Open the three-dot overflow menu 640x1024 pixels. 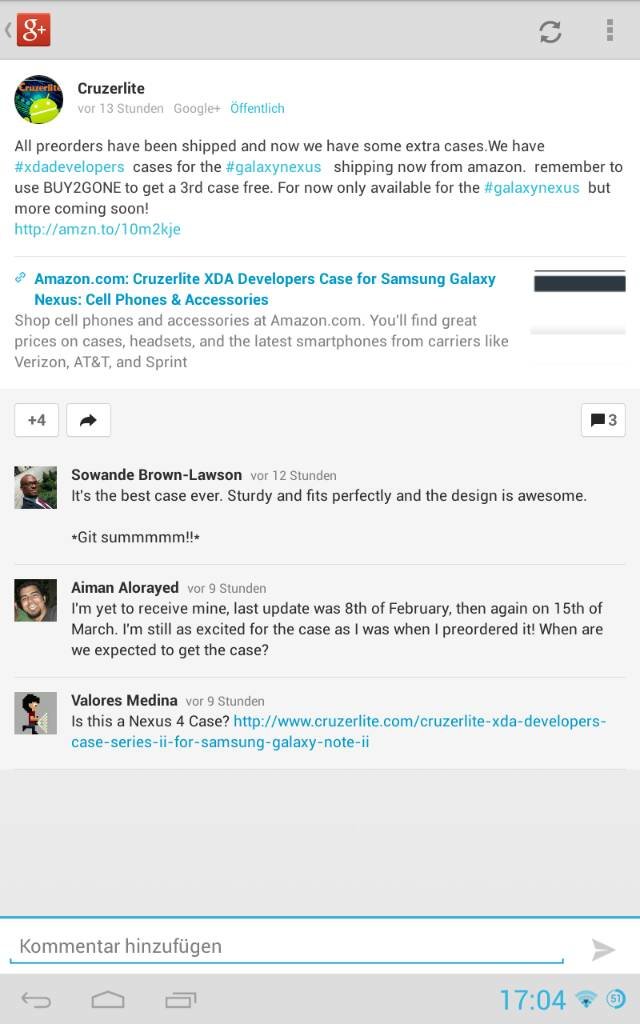pyautogui.click(x=609, y=31)
